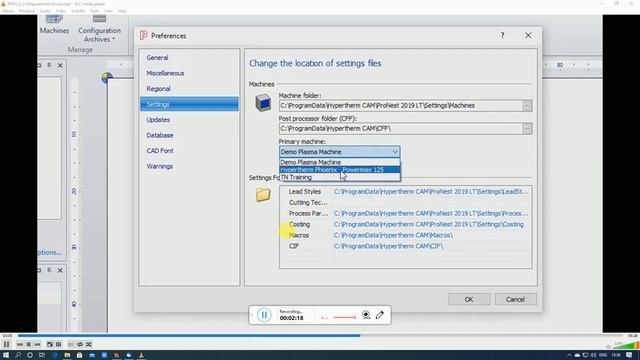Toggle VLC fullscreen
Screen dimensions: 640x360
point(50,344)
